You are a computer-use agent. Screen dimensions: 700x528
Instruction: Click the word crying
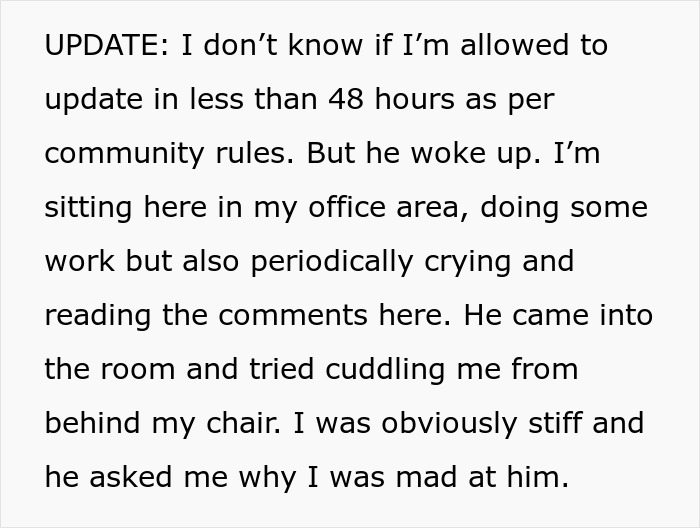pyautogui.click(x=467, y=262)
